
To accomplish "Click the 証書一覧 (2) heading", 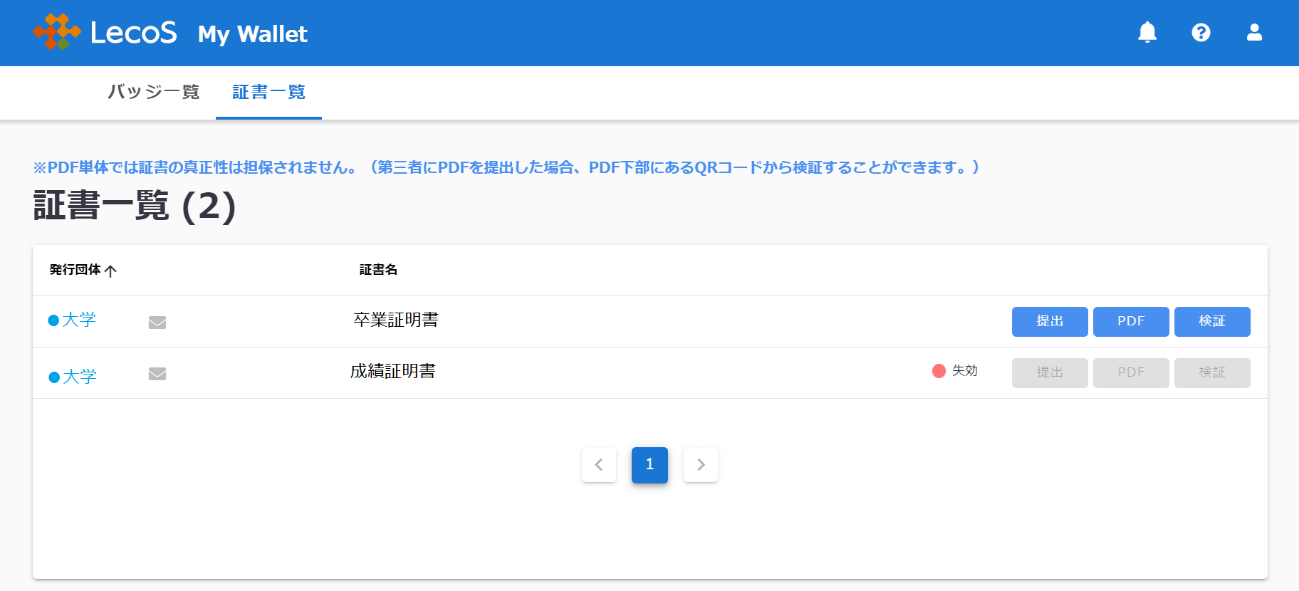I will 135,206.
